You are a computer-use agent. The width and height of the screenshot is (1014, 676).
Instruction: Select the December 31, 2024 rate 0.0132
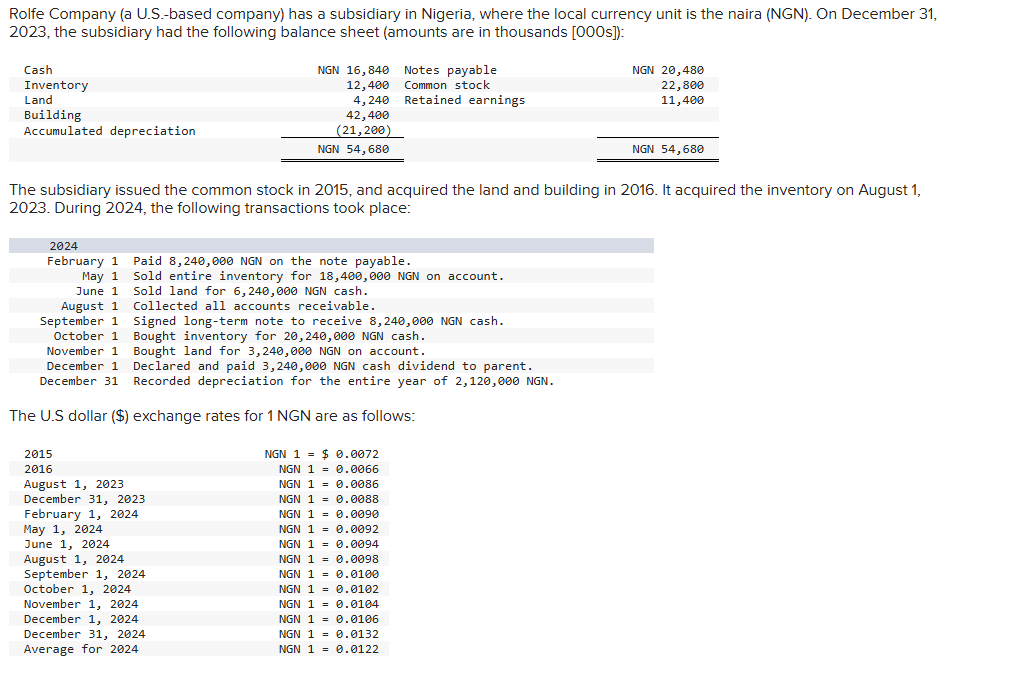point(357,634)
